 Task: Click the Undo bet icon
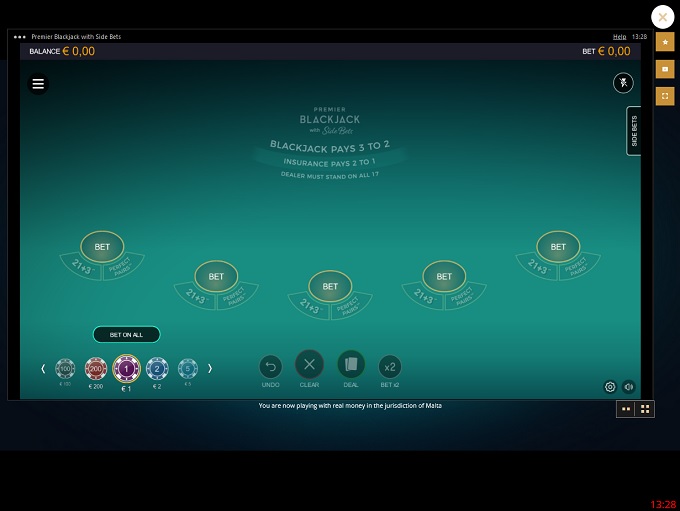coord(270,366)
